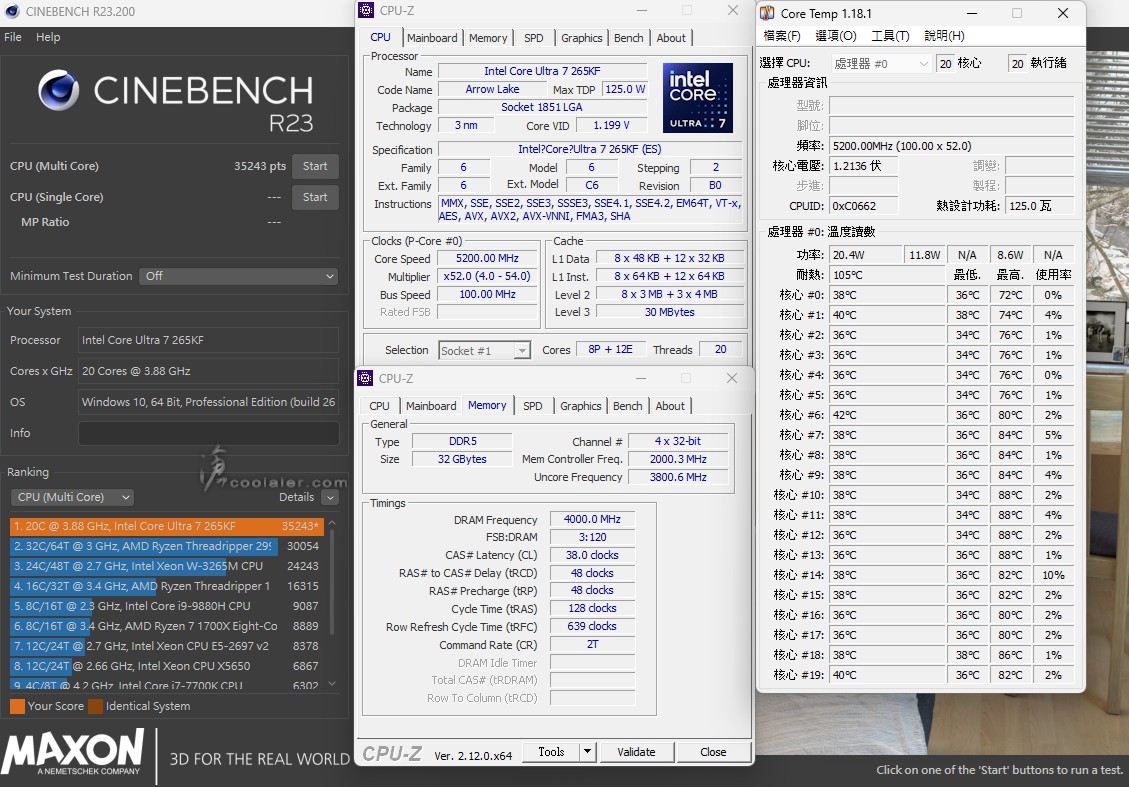Screen dimensions: 1129x787
Task: Click the ranking list scrollbar up arrow
Action: click(x=332, y=522)
